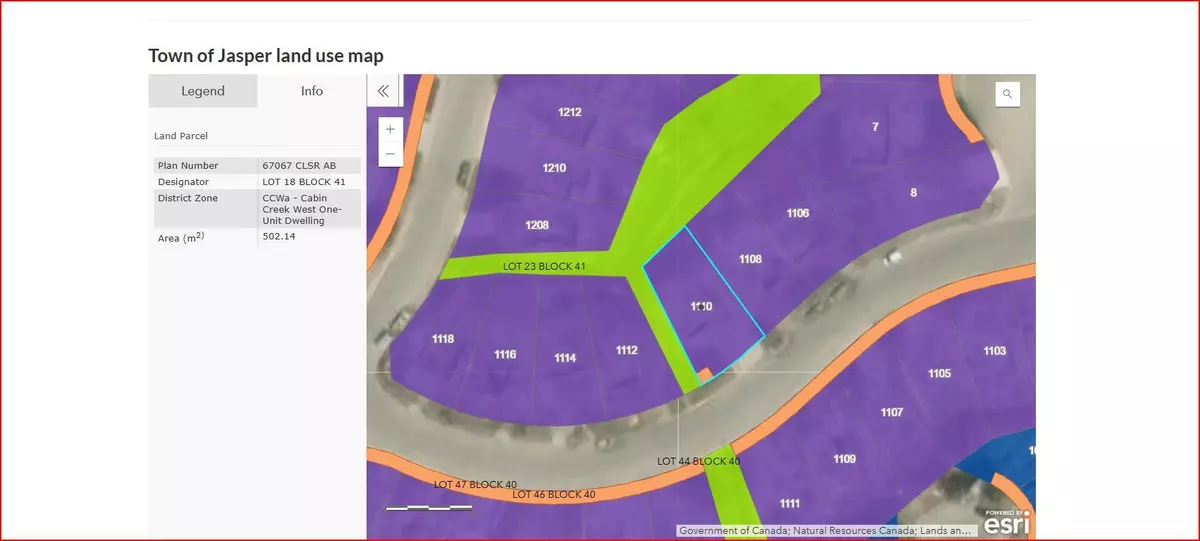Select parcel 1212 on the map
This screenshot has height=541, width=1200.
569,113
